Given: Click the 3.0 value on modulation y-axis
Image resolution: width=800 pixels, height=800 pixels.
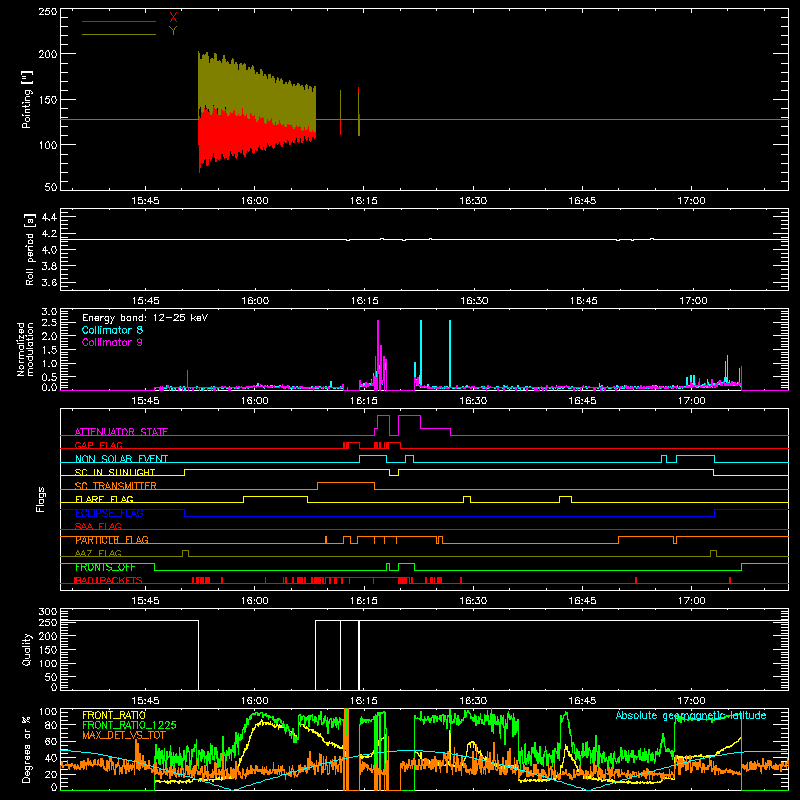Looking at the screenshot, I should 49,311.
